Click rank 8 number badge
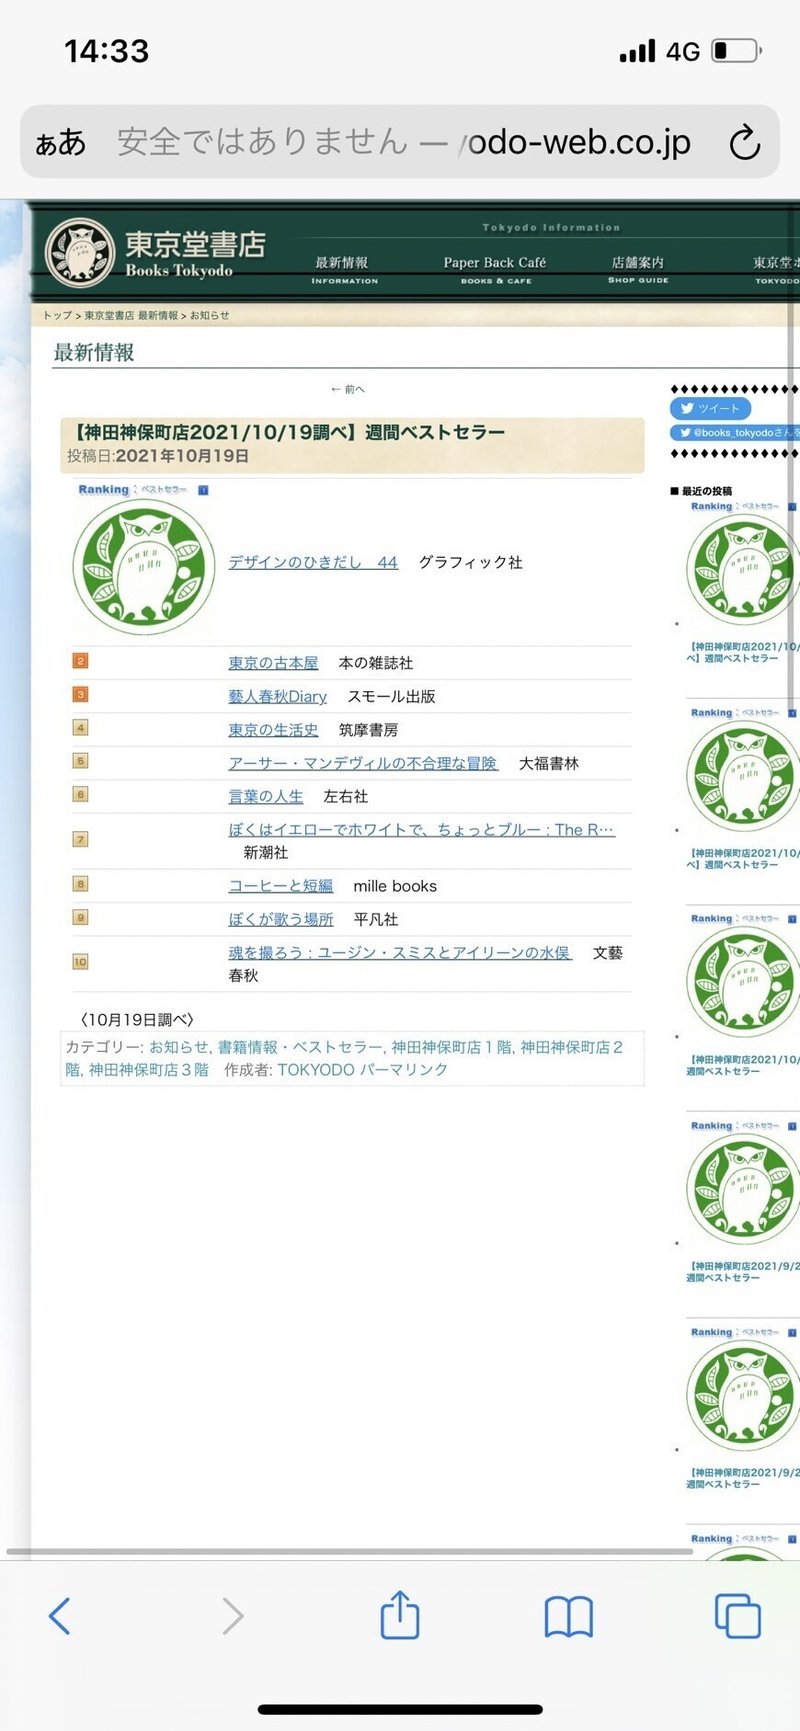Screen dimensions: 800x1731 pos(81,884)
